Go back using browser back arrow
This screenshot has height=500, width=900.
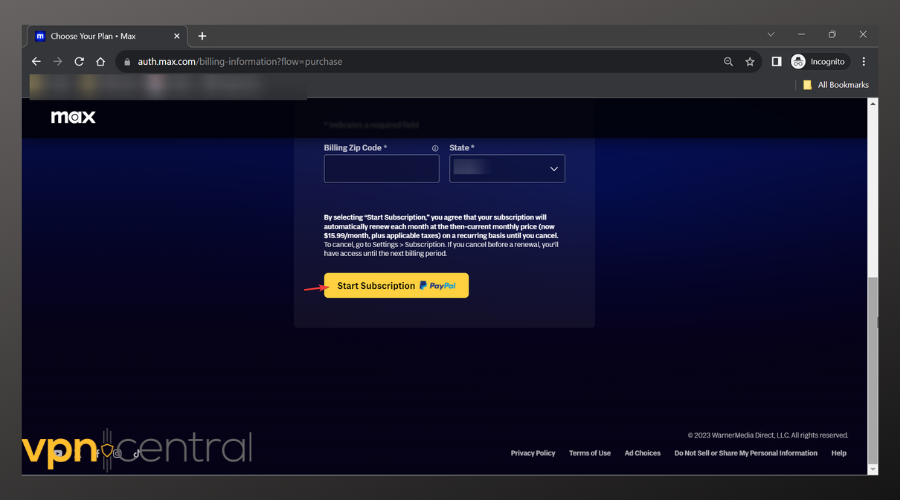[x=36, y=61]
